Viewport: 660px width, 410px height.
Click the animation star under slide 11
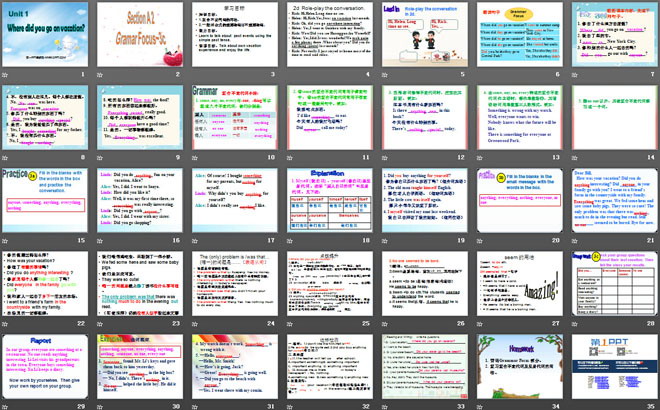pos(290,158)
